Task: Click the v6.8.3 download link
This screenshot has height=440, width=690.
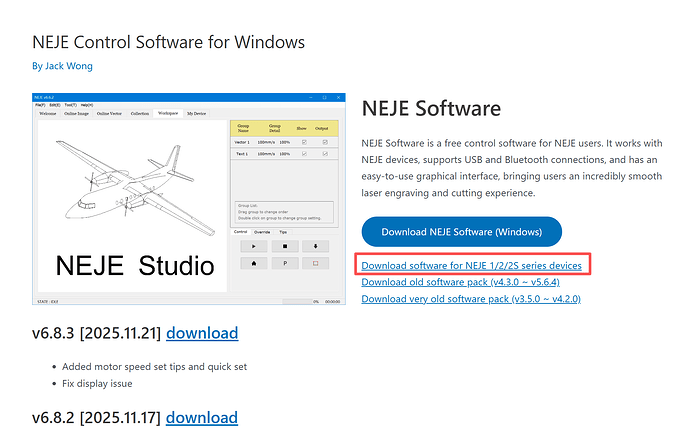Action: coord(202,333)
